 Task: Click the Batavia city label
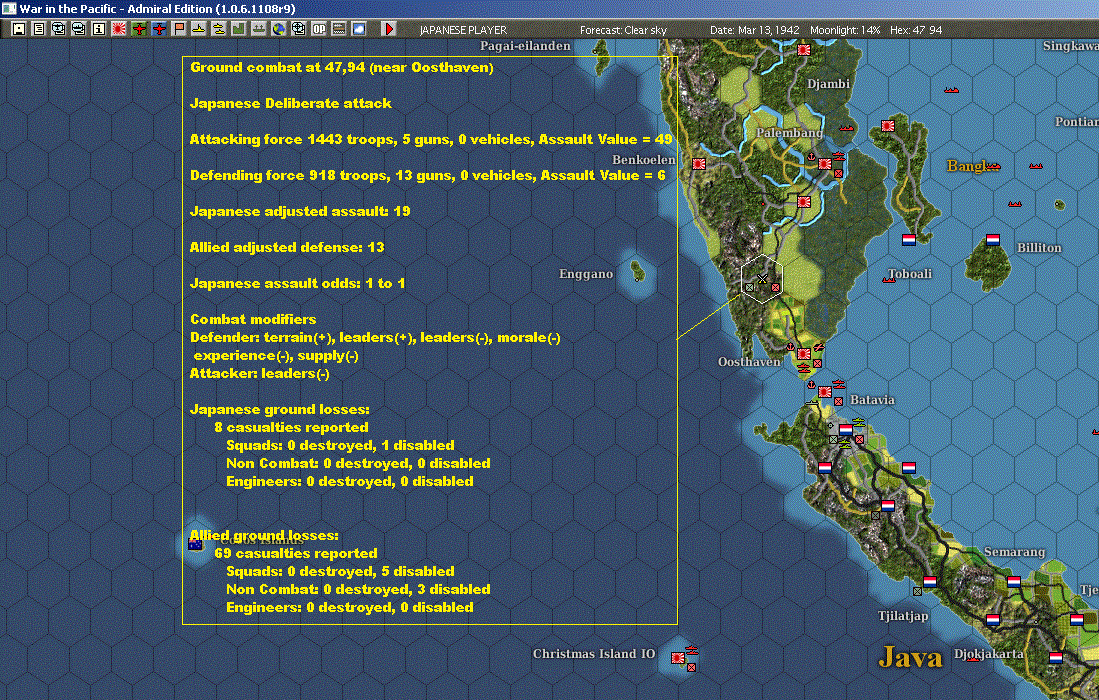[x=872, y=399]
